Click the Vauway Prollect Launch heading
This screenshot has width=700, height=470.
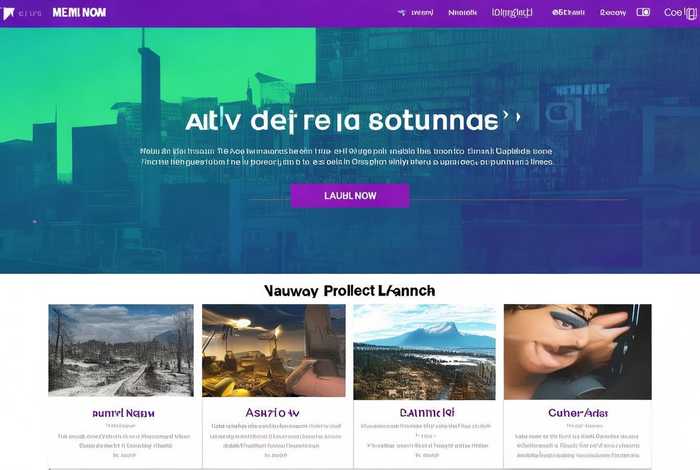[350, 291]
